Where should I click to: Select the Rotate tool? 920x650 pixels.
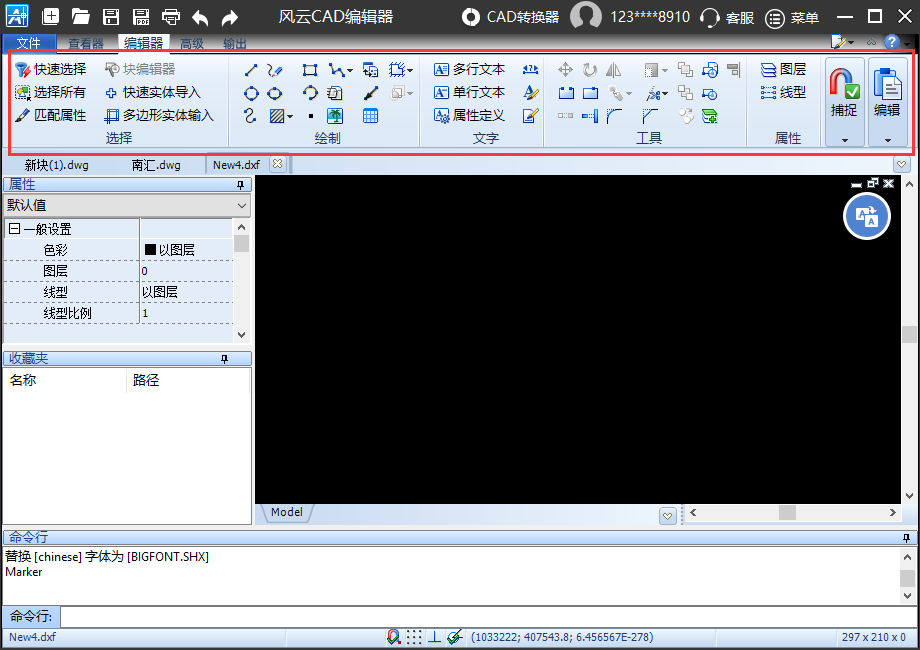coord(590,70)
